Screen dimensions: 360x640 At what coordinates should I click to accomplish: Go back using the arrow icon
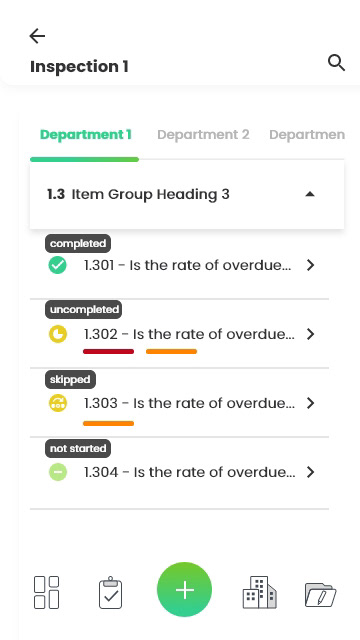(37, 36)
